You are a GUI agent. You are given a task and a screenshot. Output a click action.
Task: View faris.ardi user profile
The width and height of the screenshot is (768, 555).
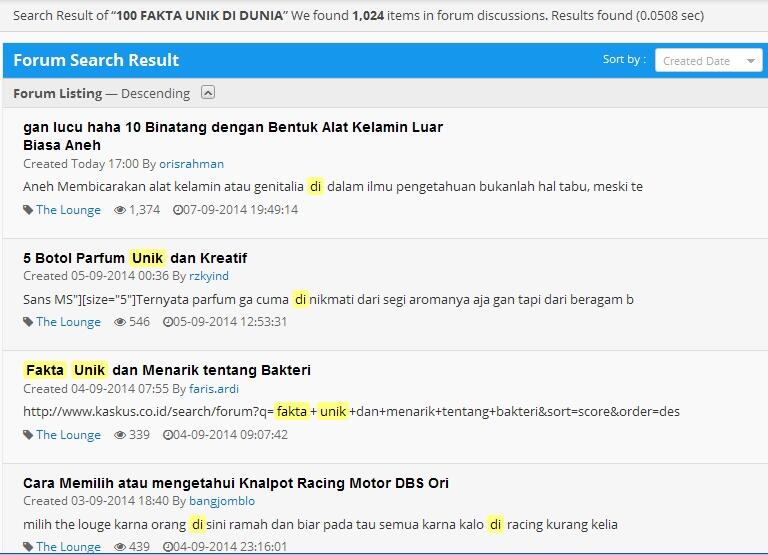pos(214,389)
